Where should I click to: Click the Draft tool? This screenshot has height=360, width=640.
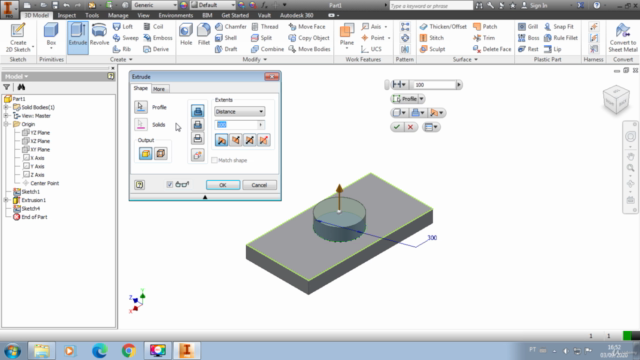coord(226,49)
